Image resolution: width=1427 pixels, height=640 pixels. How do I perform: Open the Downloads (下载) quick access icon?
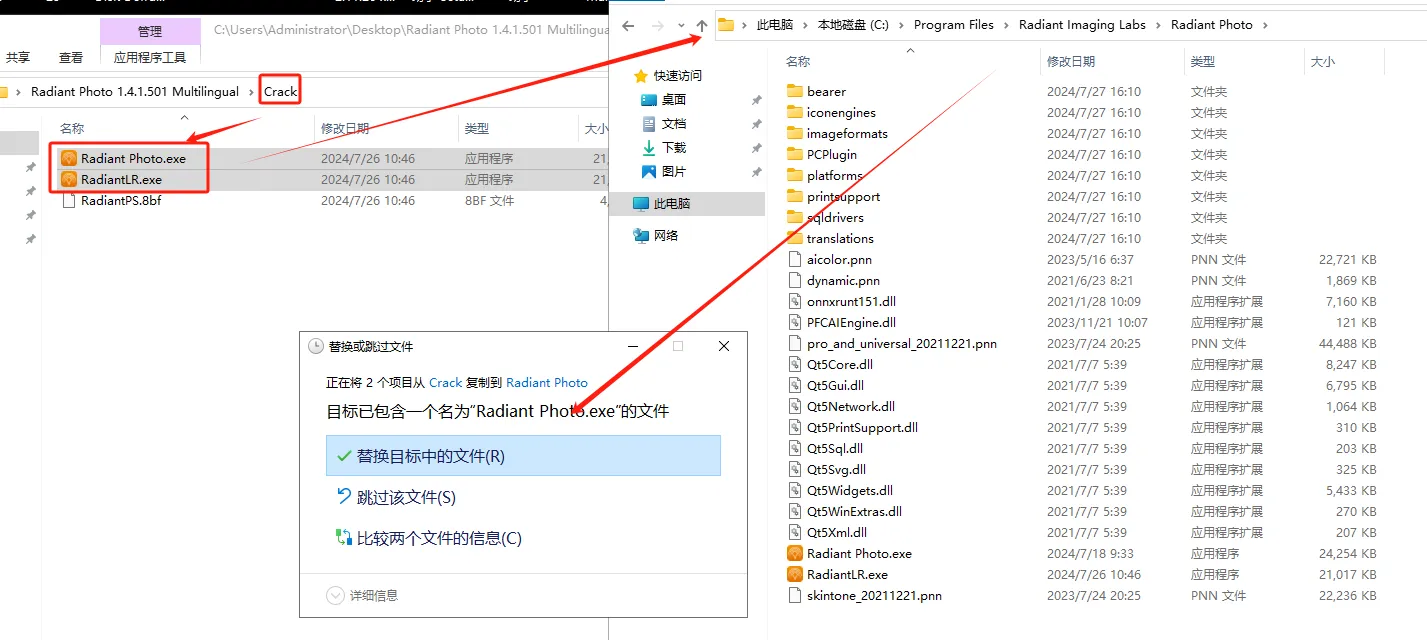point(649,147)
